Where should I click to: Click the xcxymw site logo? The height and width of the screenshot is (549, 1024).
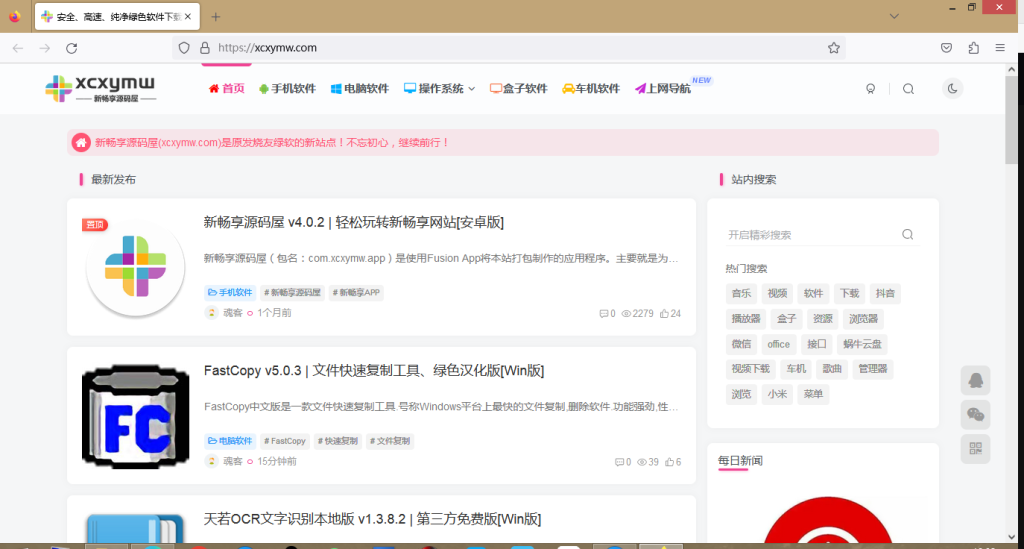tap(101, 89)
